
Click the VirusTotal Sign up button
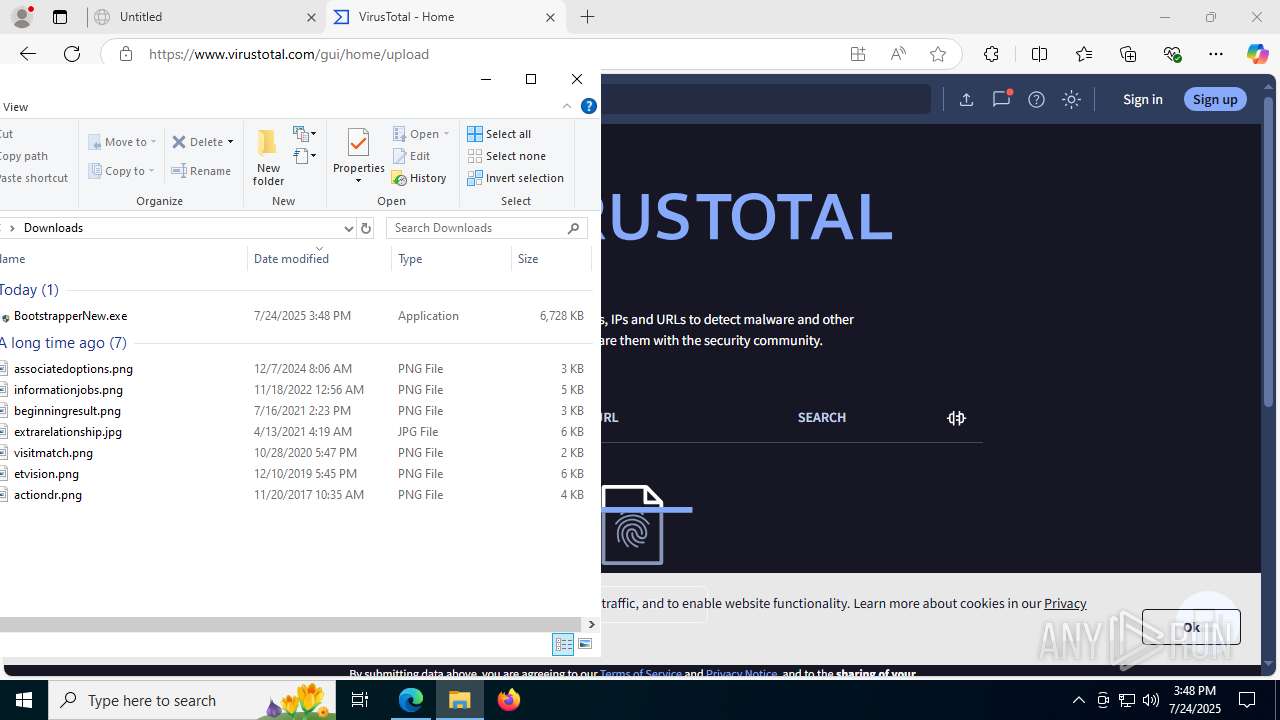(x=1215, y=99)
